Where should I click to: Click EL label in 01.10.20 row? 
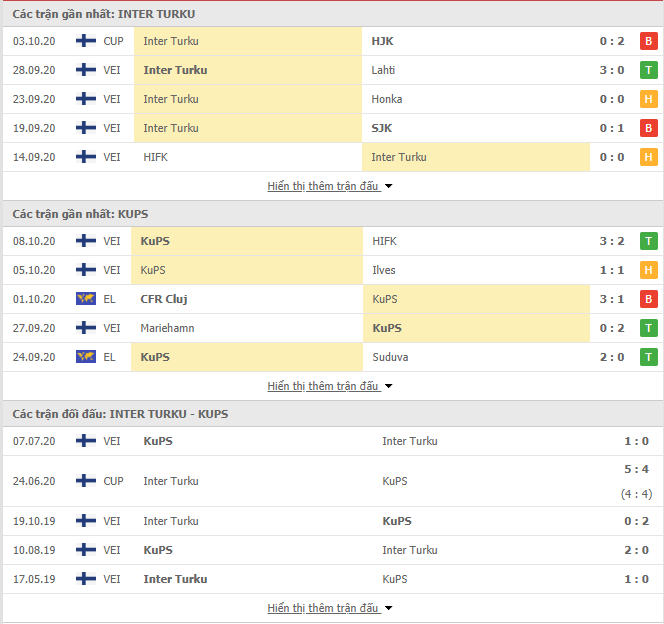pos(109,299)
